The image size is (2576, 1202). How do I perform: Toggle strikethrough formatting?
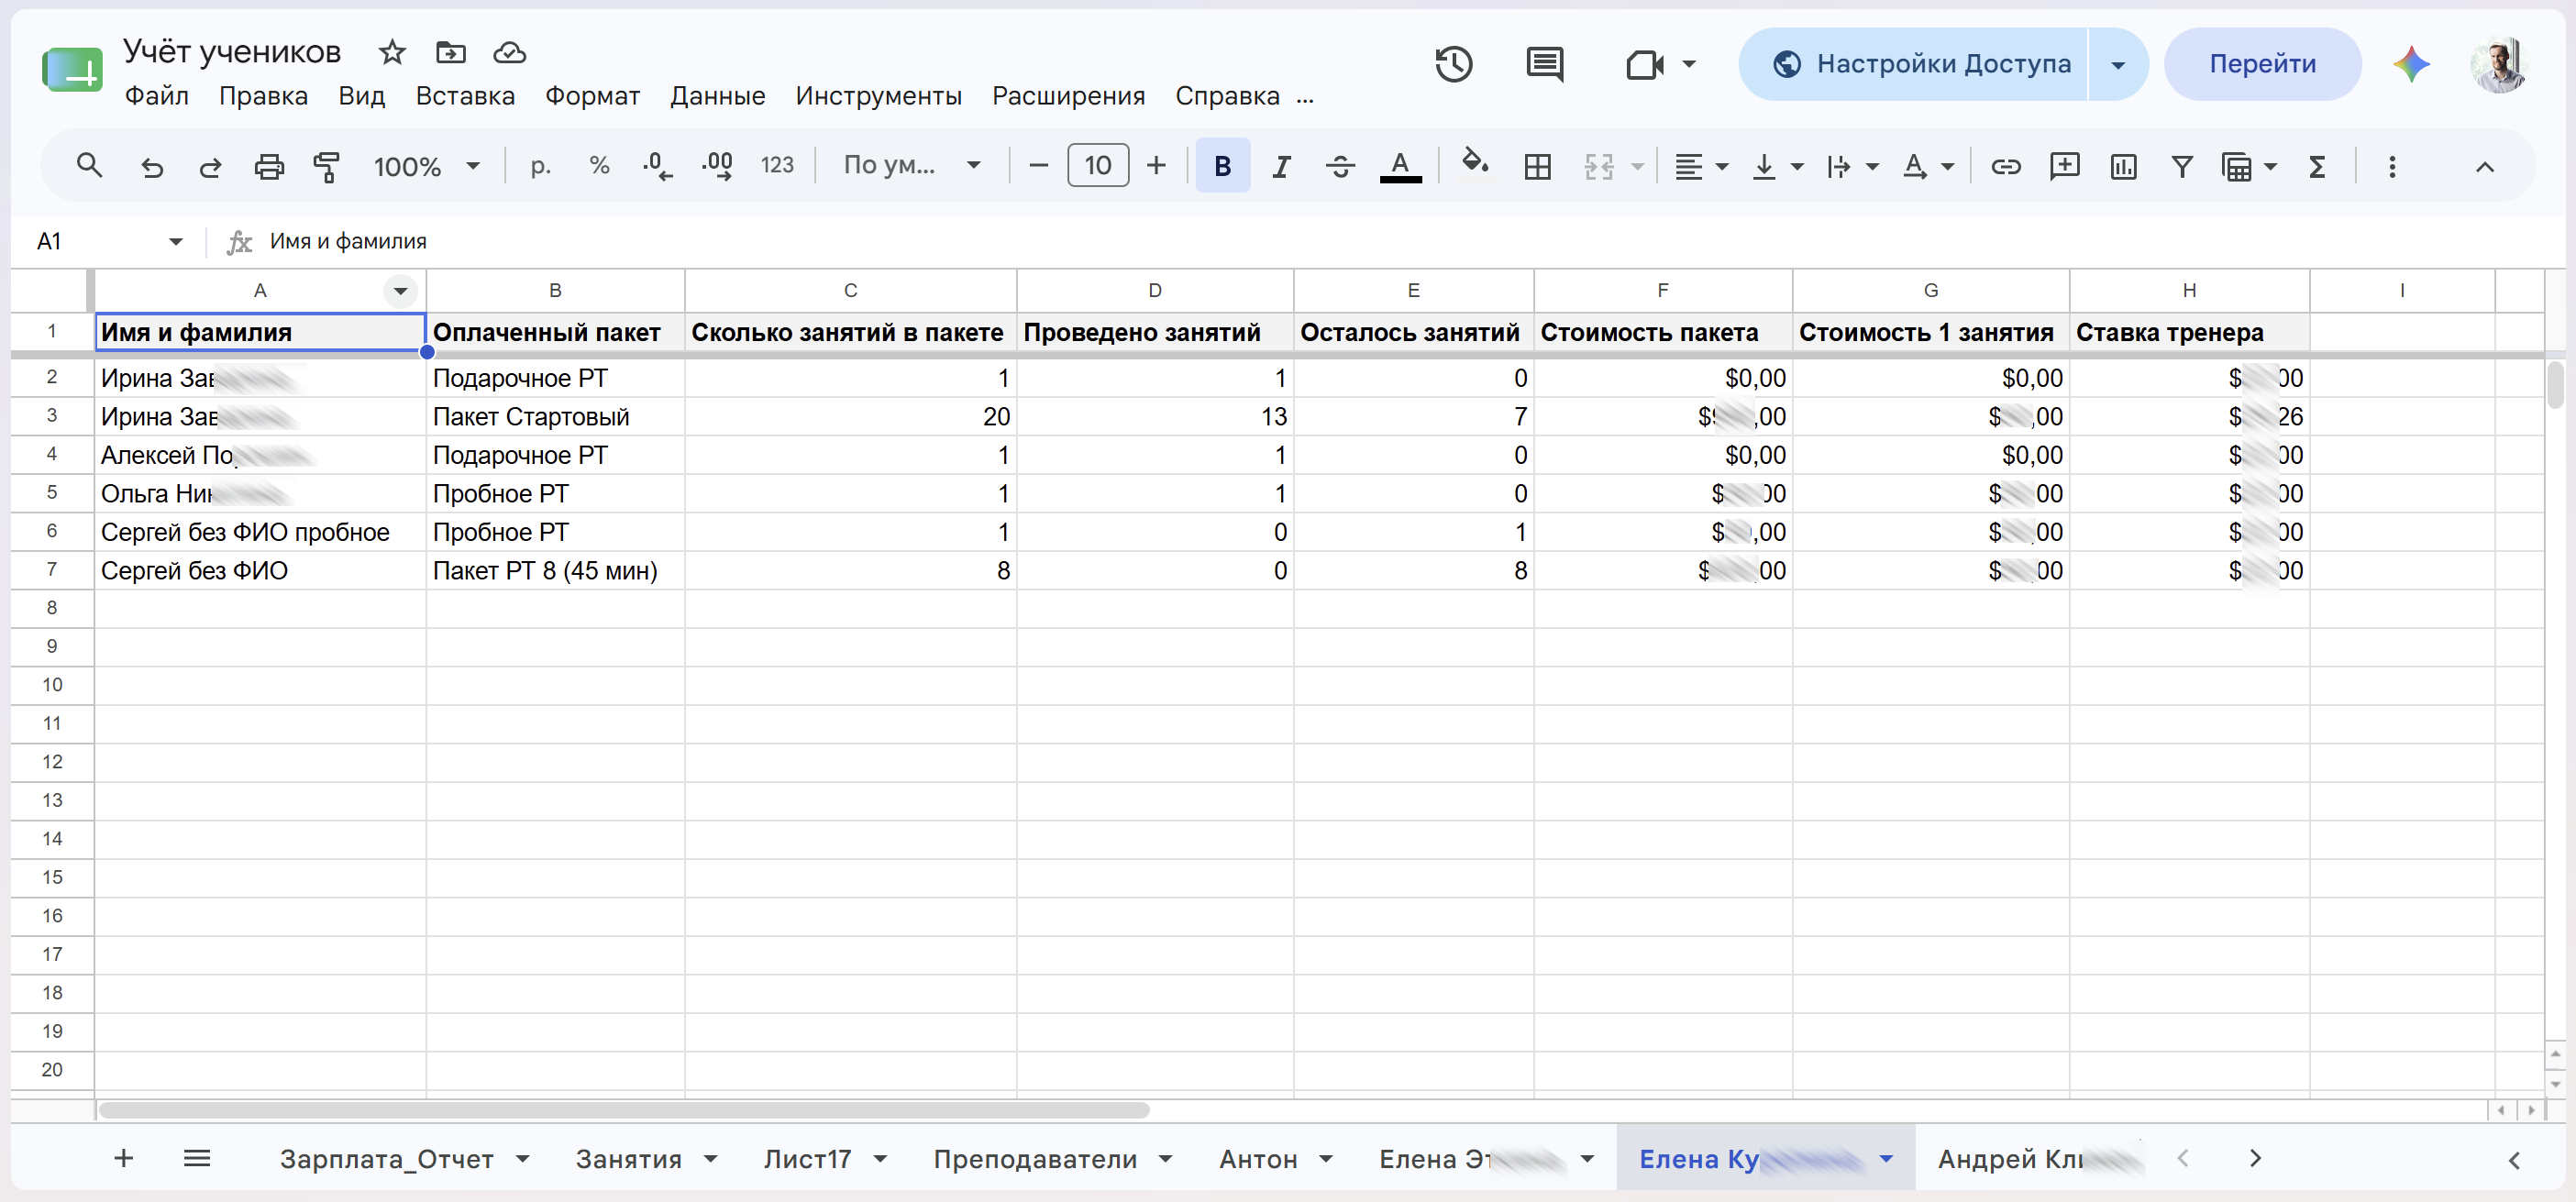click(1340, 166)
